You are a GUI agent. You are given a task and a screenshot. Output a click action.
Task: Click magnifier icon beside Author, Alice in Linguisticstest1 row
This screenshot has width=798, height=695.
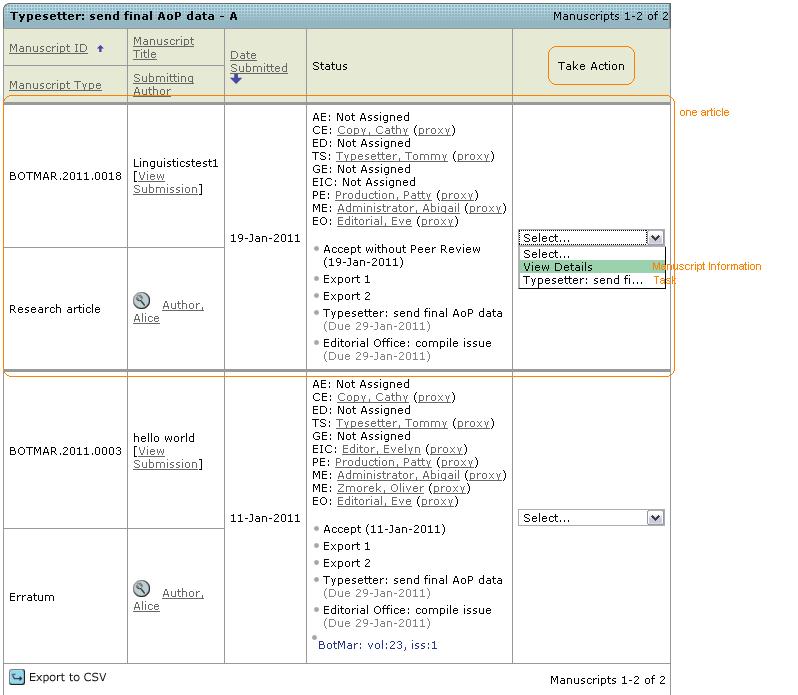pos(142,301)
